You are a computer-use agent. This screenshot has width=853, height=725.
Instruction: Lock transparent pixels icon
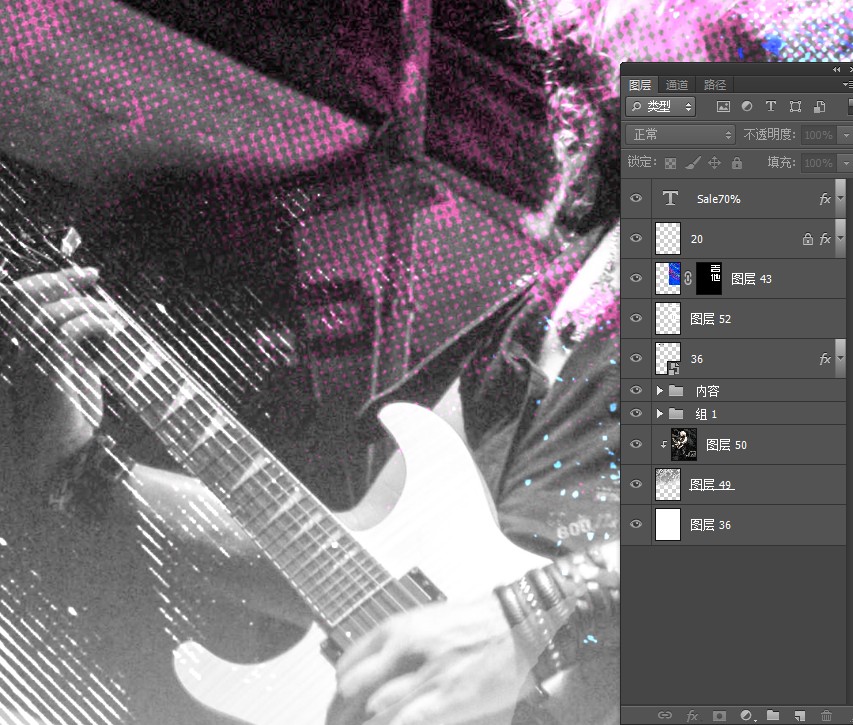pos(671,163)
